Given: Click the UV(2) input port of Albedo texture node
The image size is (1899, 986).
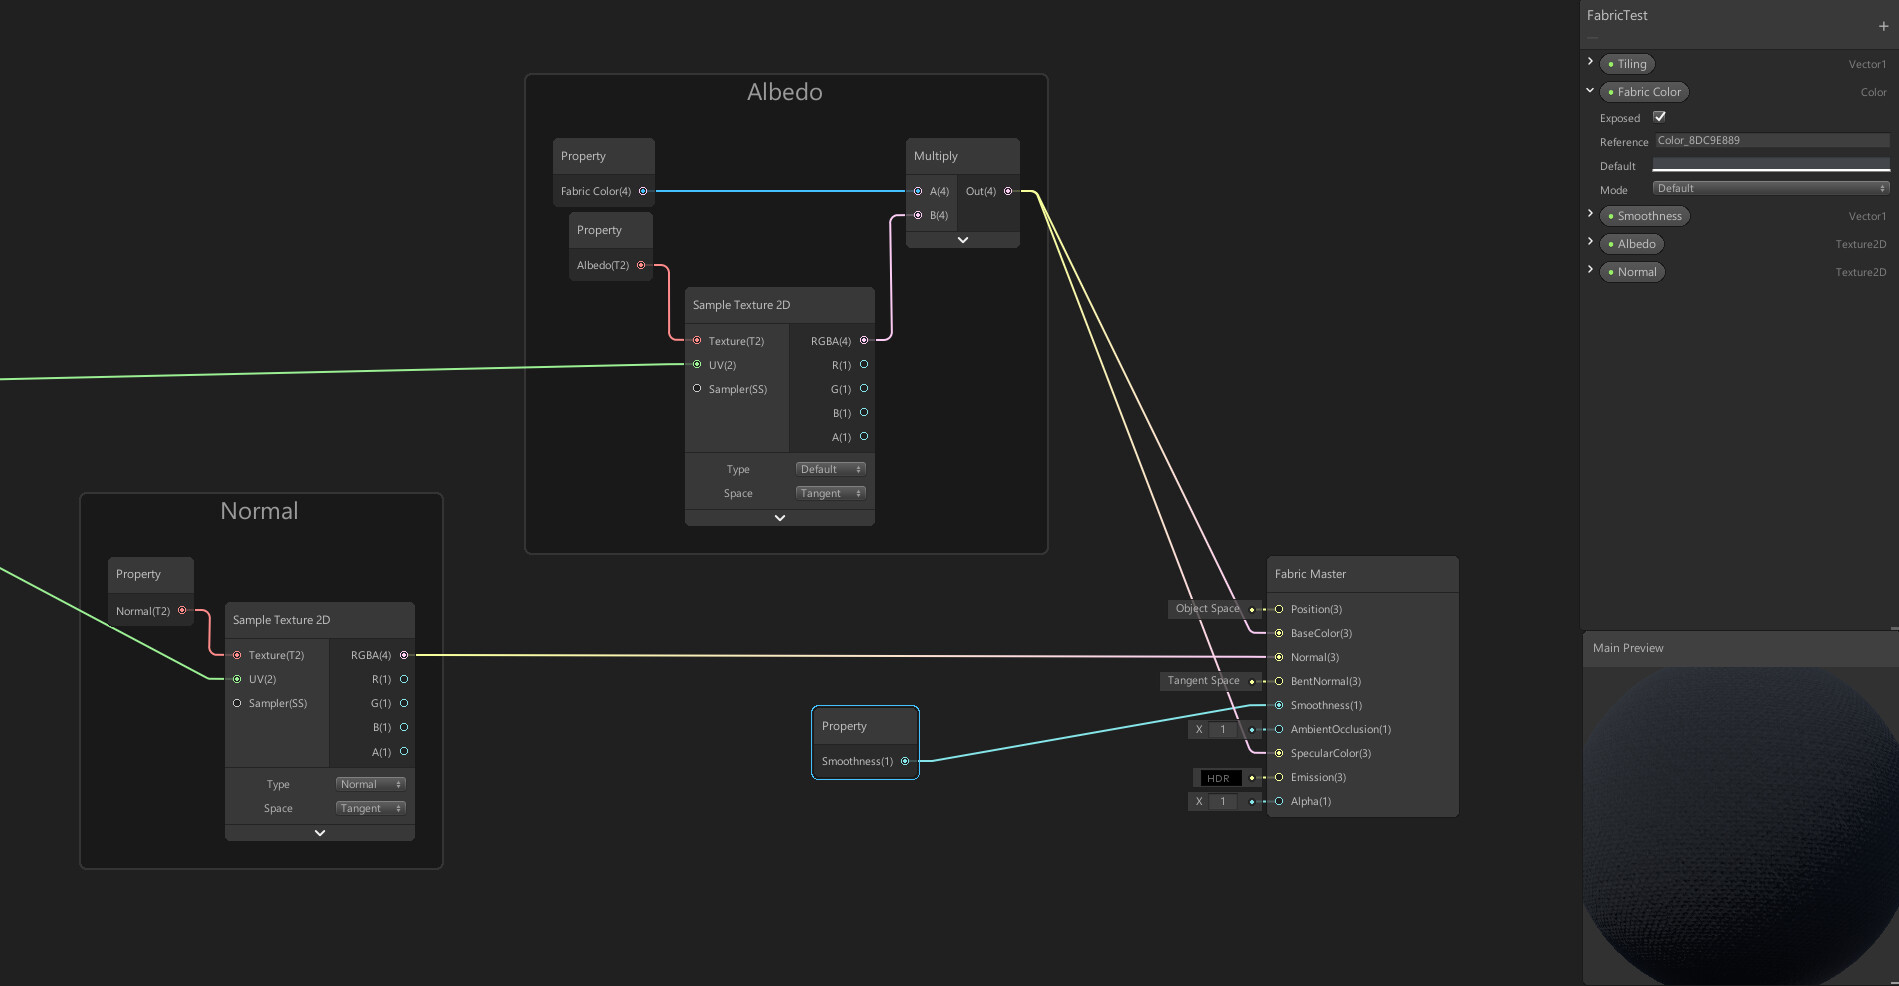Looking at the screenshot, I should 697,364.
